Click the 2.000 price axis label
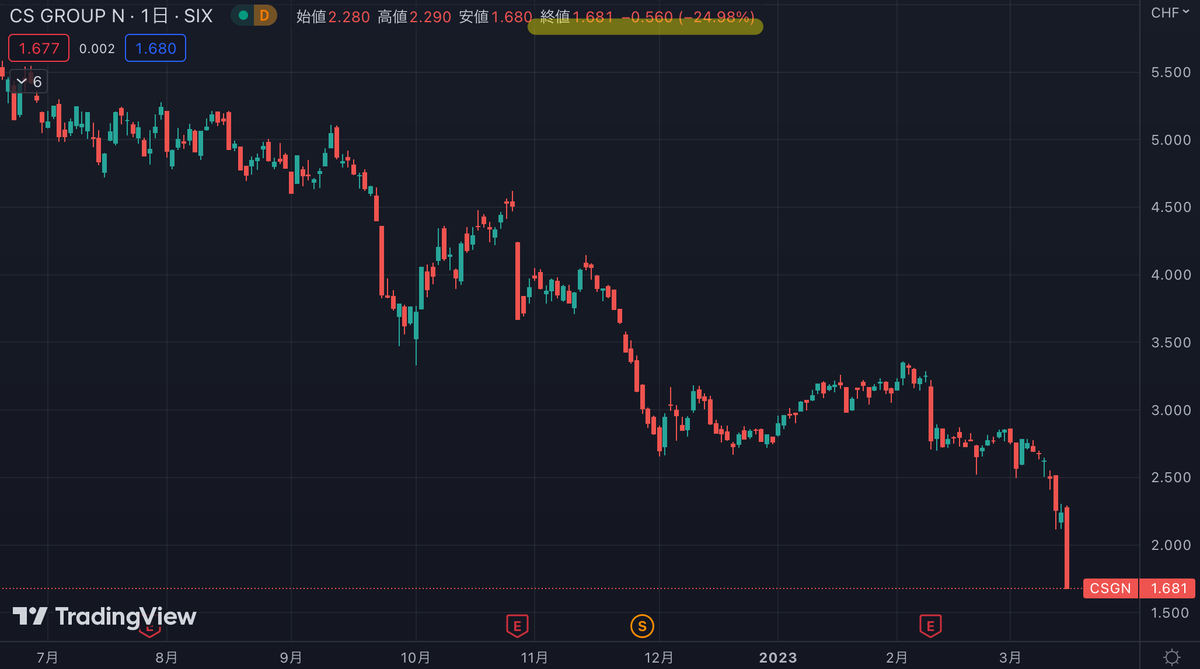Image resolution: width=1200 pixels, height=669 pixels. [x=1171, y=545]
